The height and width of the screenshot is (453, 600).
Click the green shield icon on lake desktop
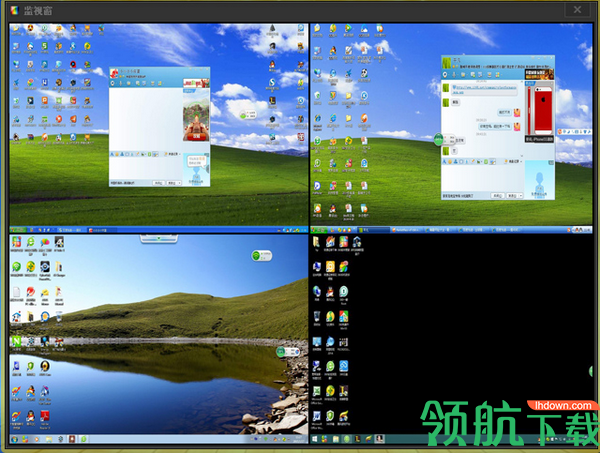pos(30,366)
